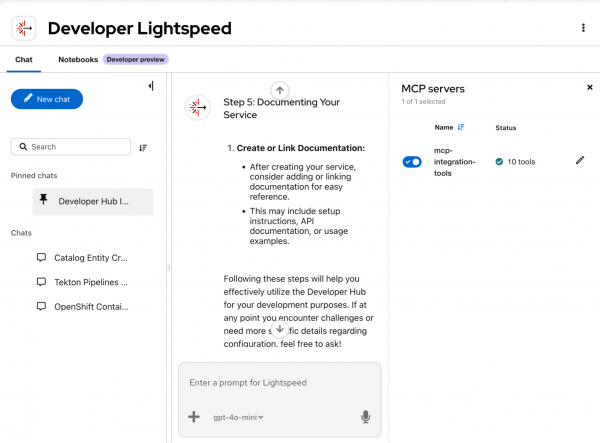Start a New chat

47,99
